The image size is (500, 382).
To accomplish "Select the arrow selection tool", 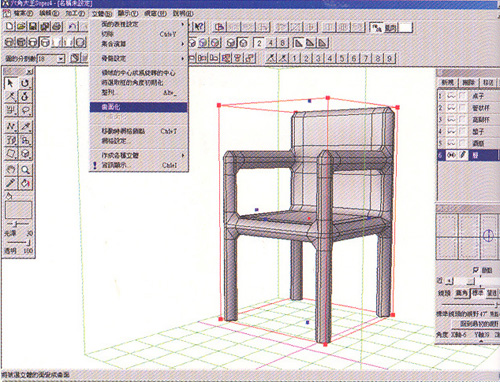I will click(11, 83).
